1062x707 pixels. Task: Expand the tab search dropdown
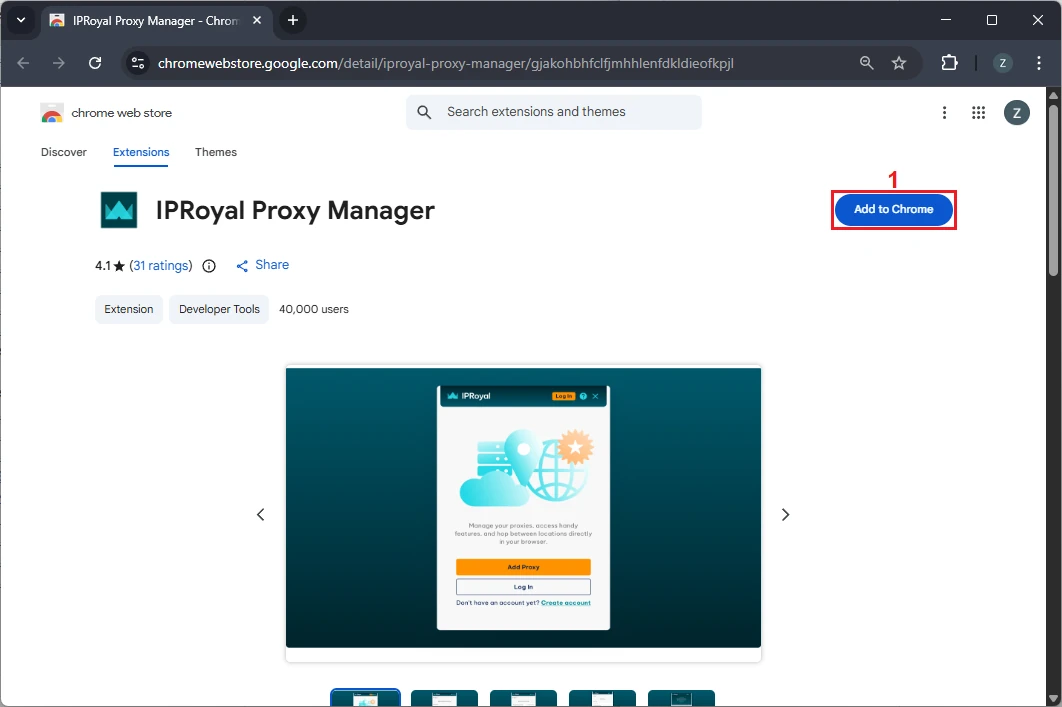point(21,20)
